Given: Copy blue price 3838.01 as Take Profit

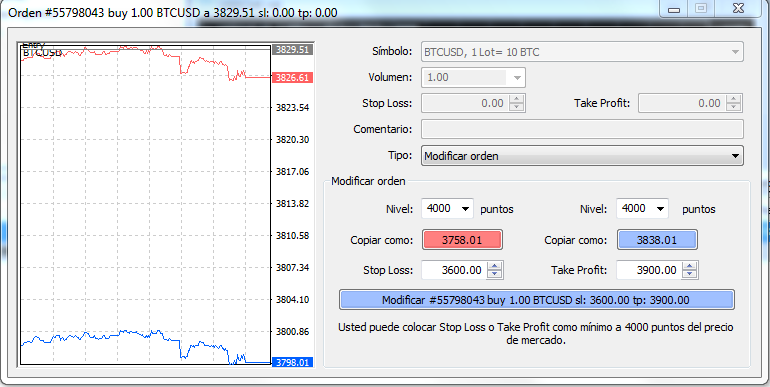Looking at the screenshot, I should point(657,240).
